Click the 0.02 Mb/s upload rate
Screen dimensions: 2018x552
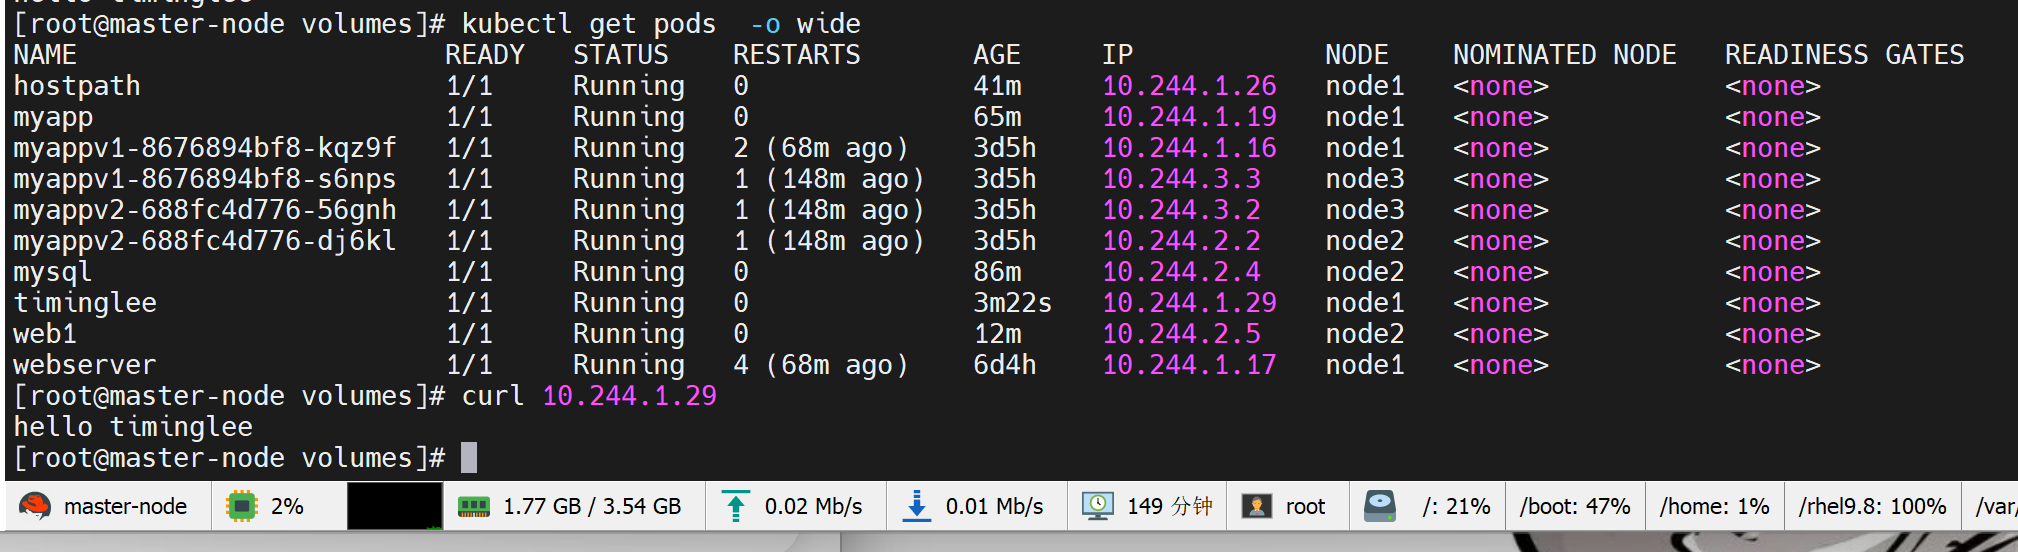pos(813,506)
